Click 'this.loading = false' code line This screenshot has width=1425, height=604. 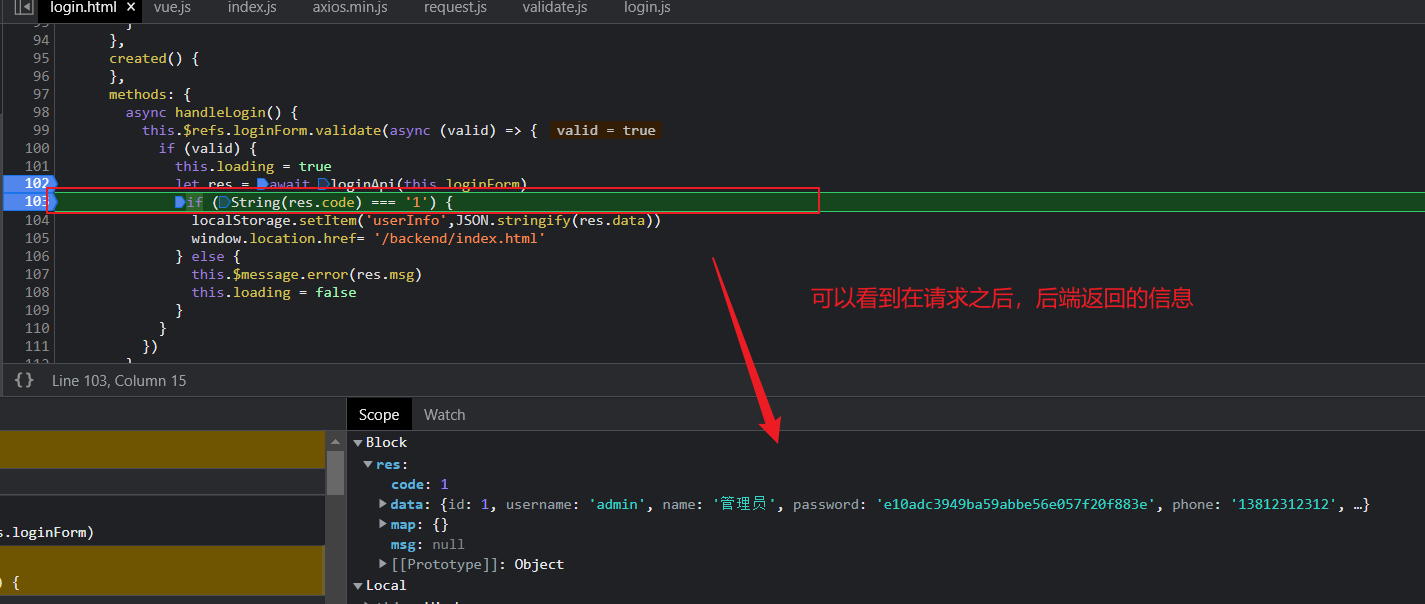tap(274, 292)
